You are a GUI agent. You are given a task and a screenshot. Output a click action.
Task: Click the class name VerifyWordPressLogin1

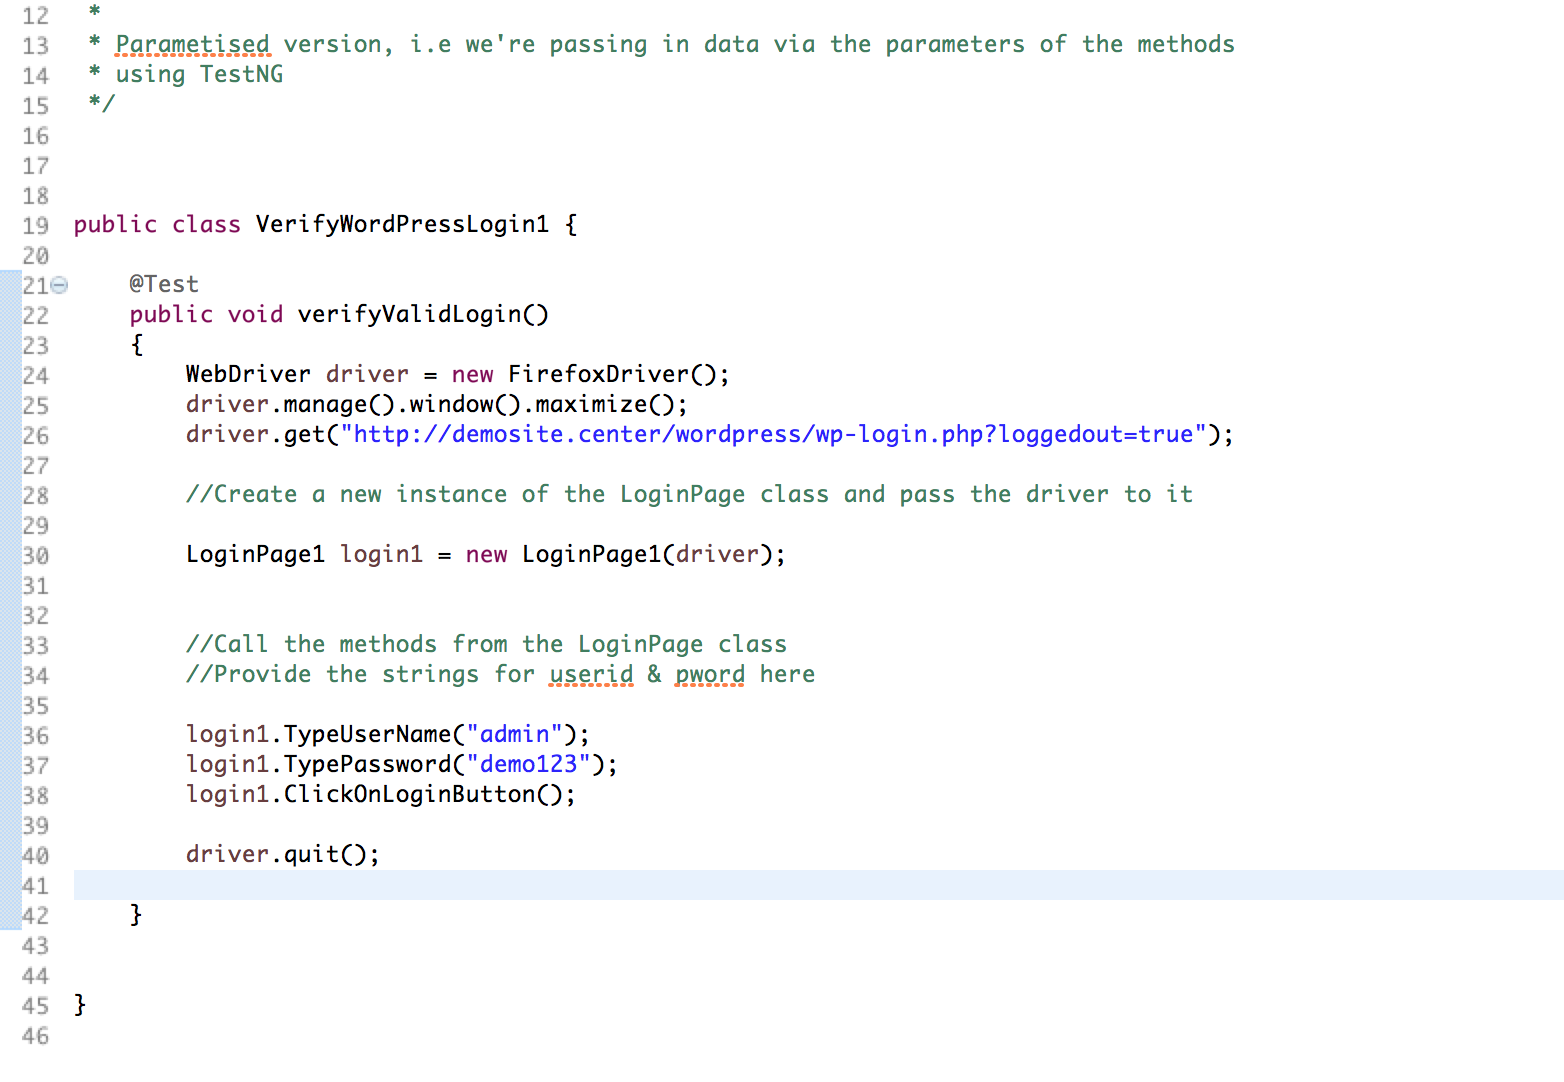[x=402, y=224]
